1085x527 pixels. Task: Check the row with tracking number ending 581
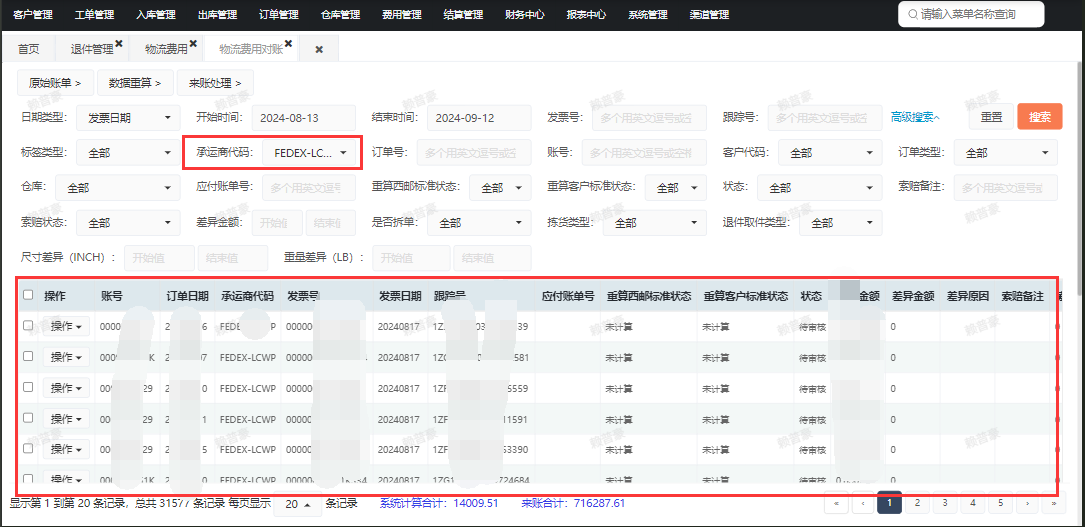(28, 356)
